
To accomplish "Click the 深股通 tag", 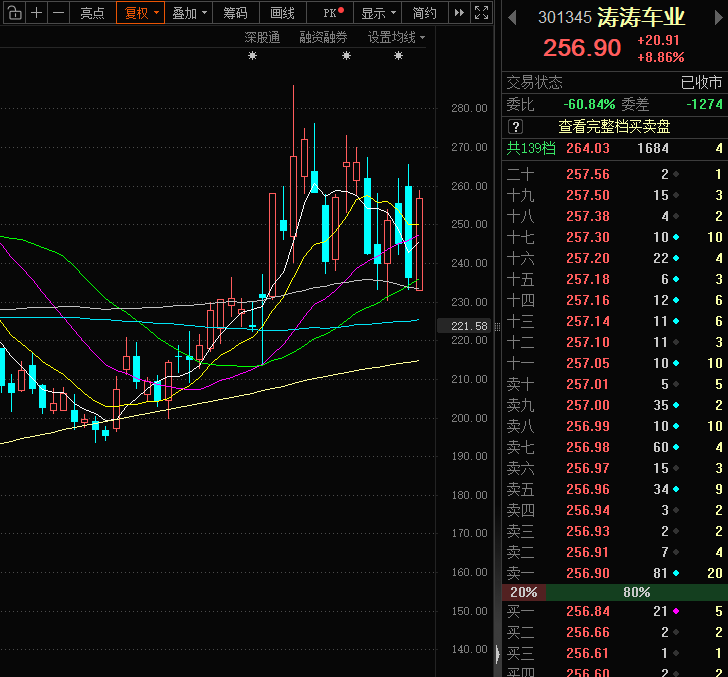I will (262, 37).
